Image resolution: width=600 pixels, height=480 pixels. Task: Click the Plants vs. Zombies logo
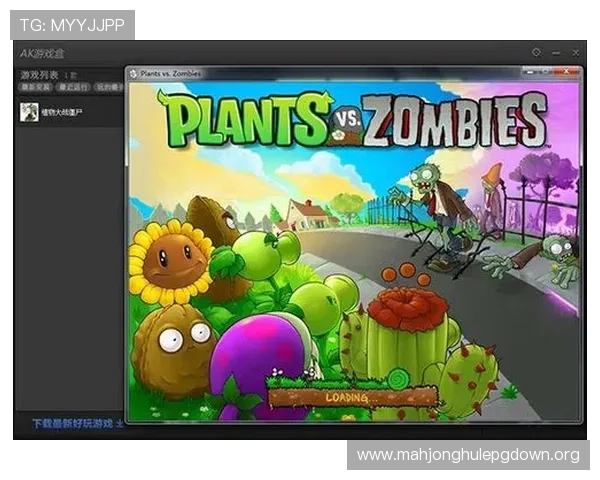[352, 122]
